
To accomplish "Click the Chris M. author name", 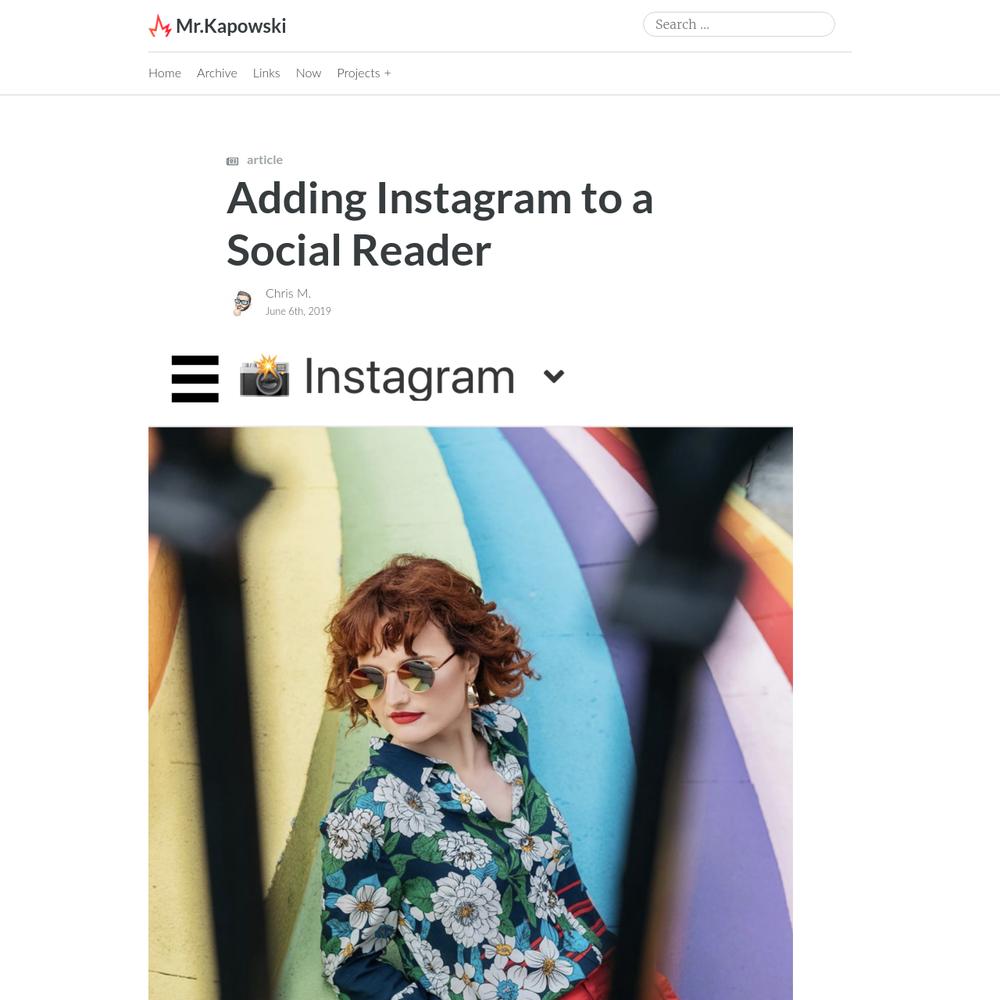I will coord(288,293).
